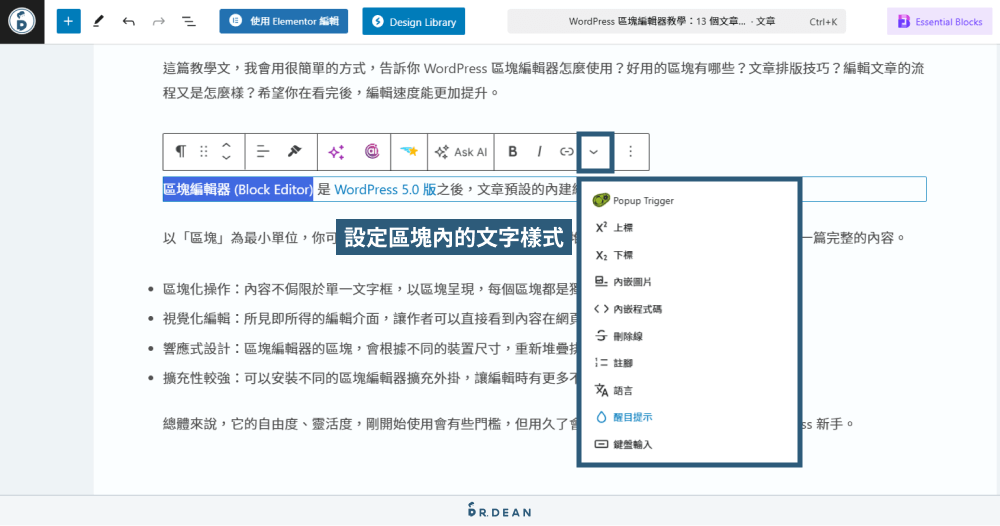This screenshot has height=526, width=1000.
Task: Click the 'WordPress 5.0 版' link
Action: [x=385, y=189]
